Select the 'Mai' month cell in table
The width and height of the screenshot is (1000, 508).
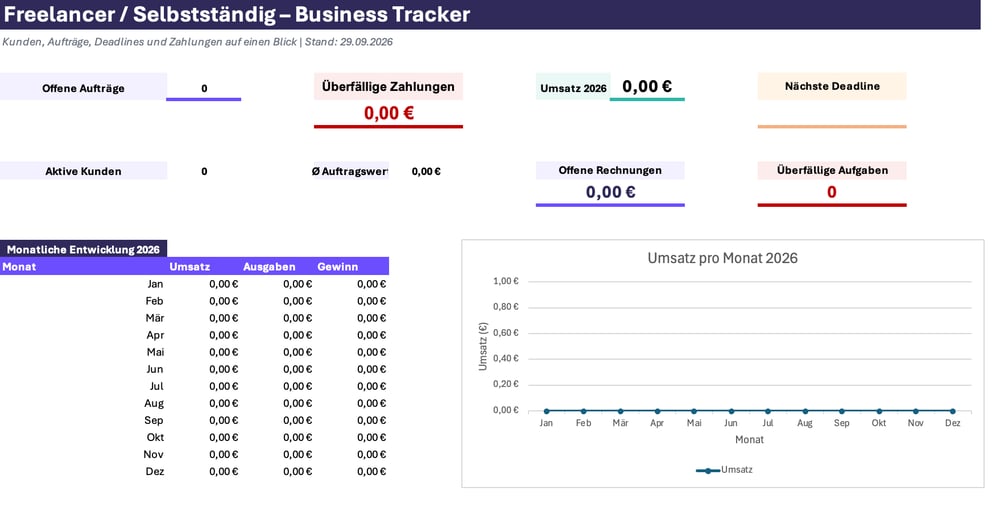(x=84, y=352)
